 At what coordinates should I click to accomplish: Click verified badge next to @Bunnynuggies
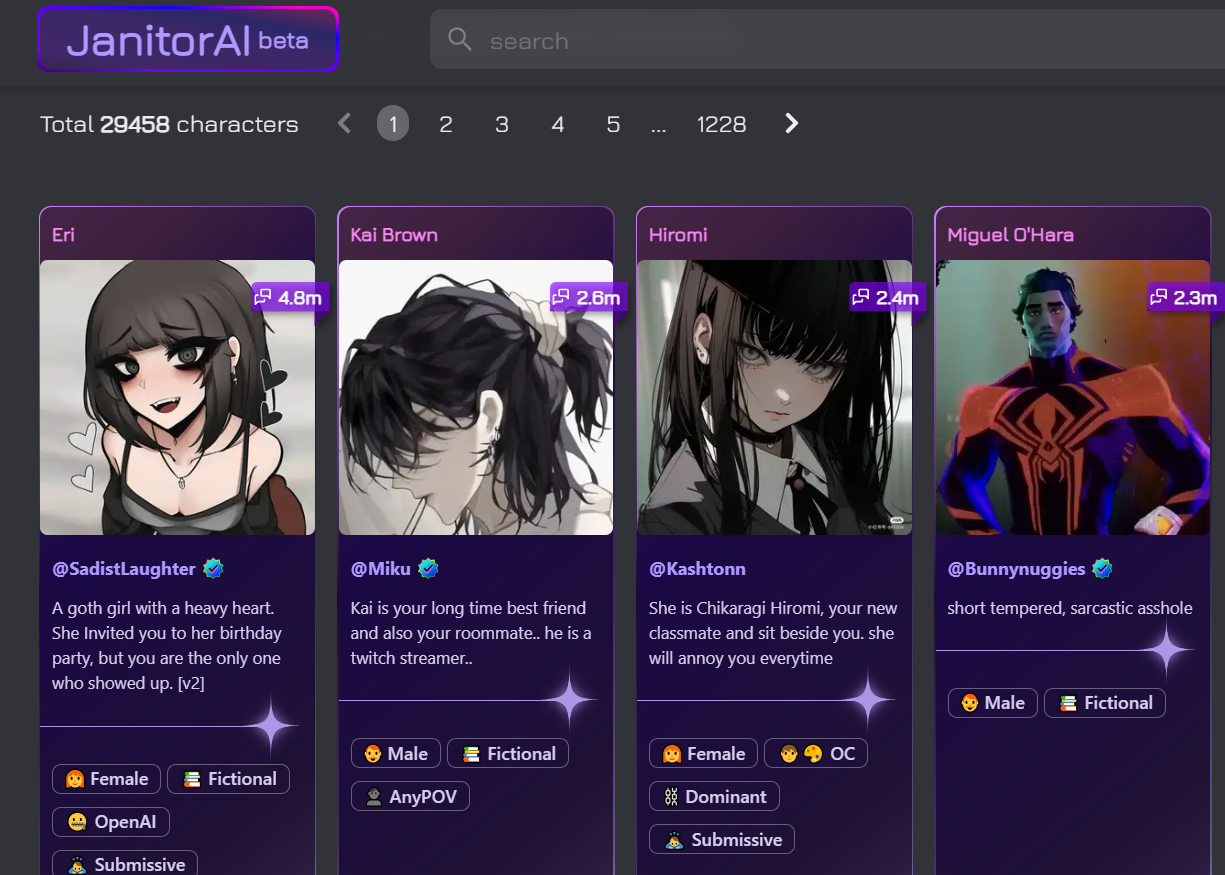click(x=1102, y=569)
